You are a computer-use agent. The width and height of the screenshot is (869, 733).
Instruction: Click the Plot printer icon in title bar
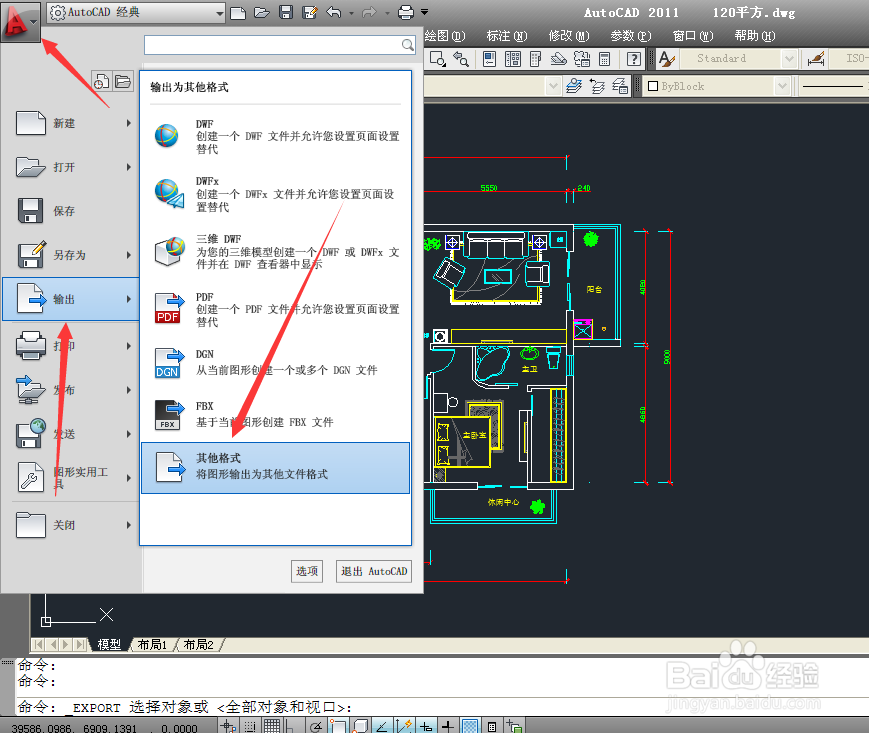point(406,12)
